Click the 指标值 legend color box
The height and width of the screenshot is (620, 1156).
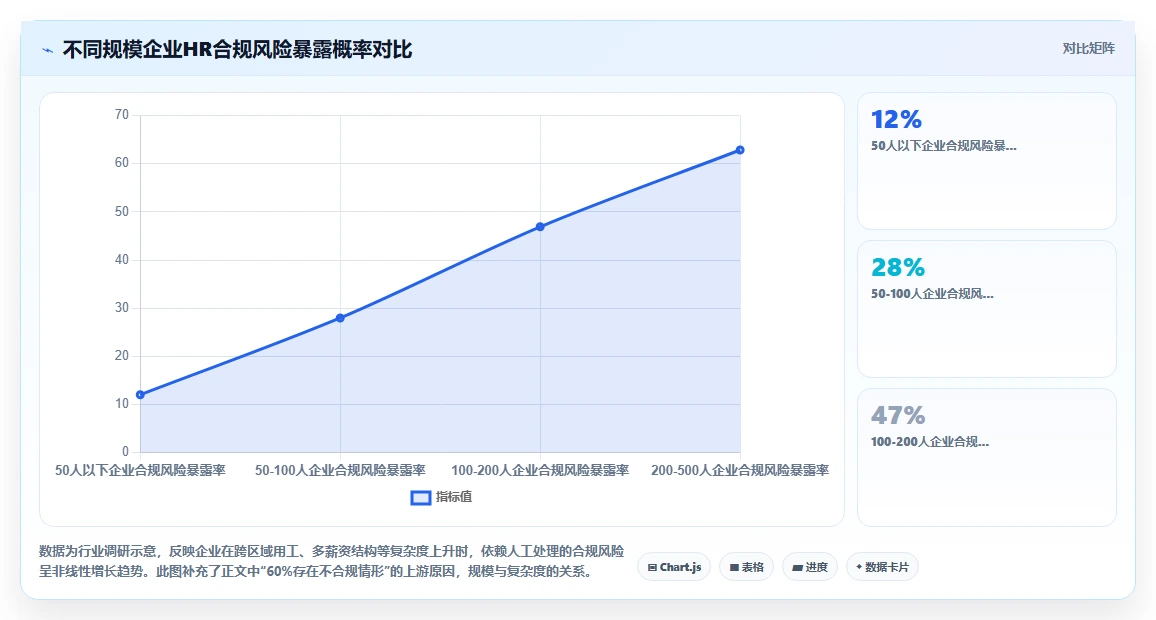420,498
